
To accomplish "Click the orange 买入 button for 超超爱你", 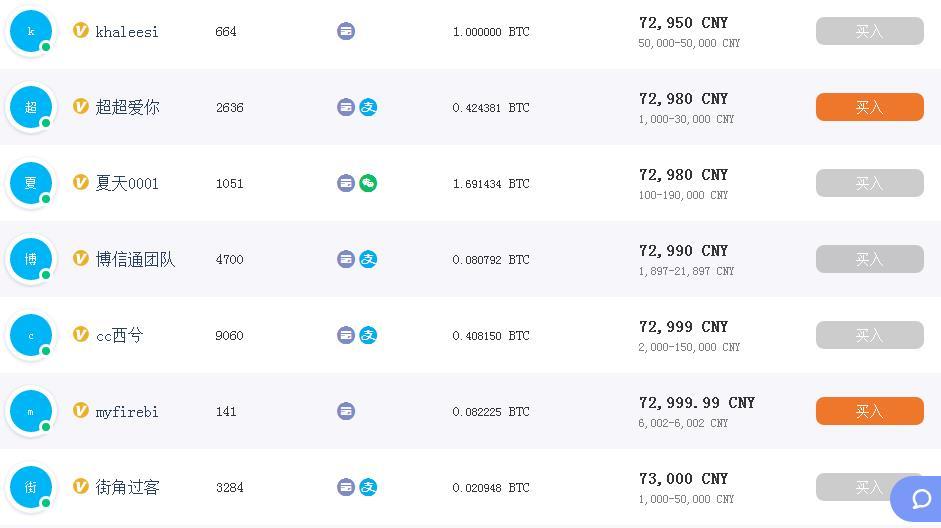I will [x=870, y=107].
